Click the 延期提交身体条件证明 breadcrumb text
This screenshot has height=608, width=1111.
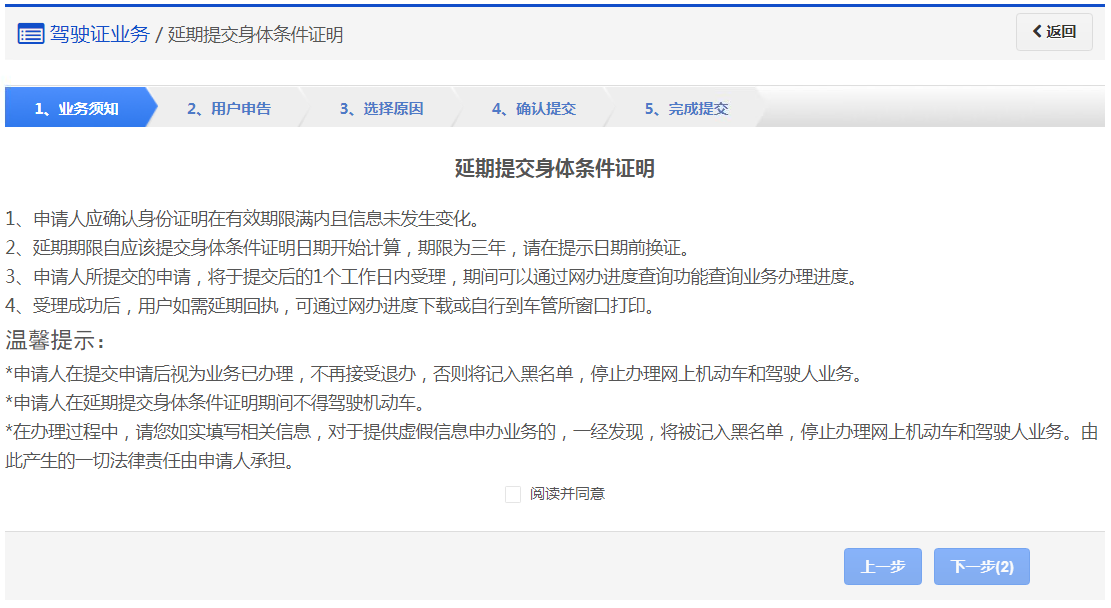click(255, 35)
